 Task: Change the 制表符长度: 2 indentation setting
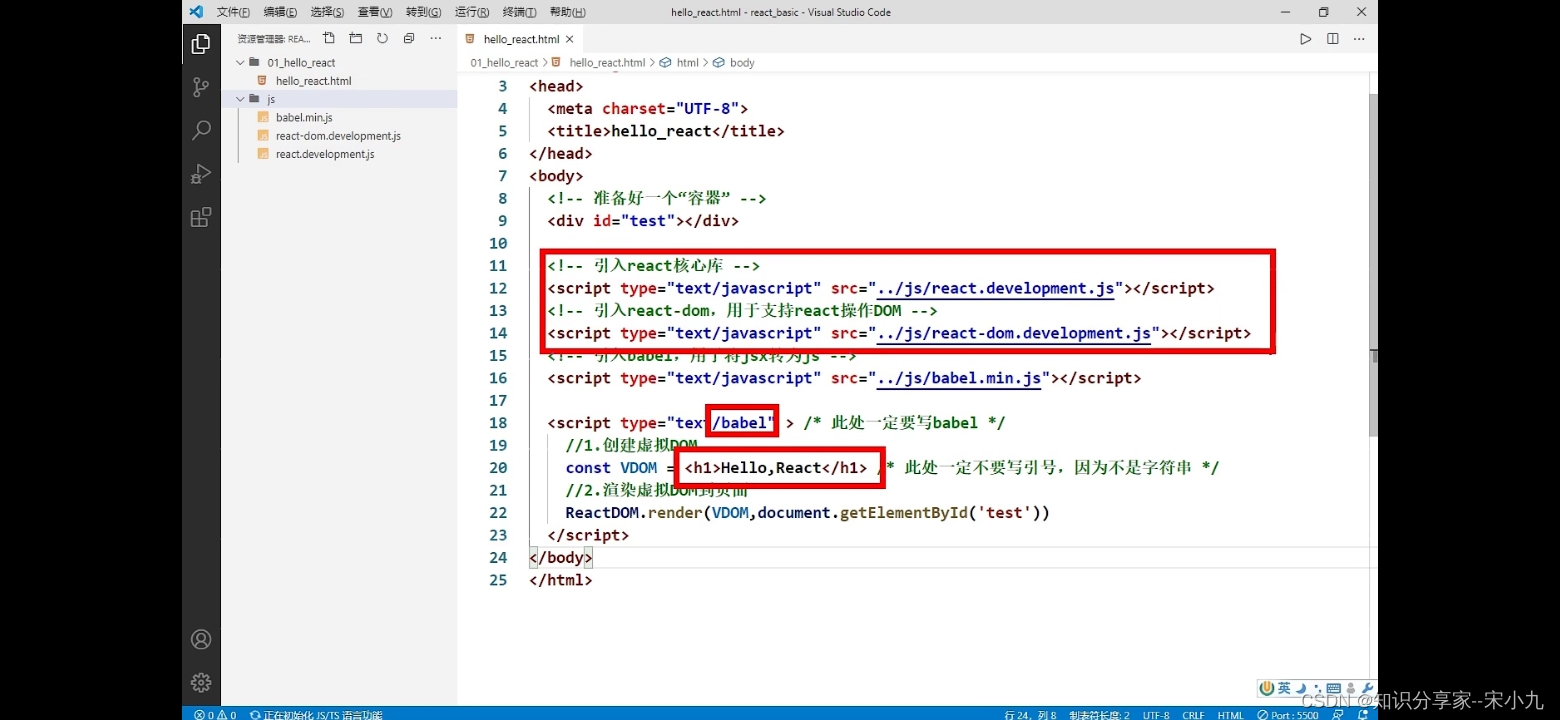(1099, 714)
